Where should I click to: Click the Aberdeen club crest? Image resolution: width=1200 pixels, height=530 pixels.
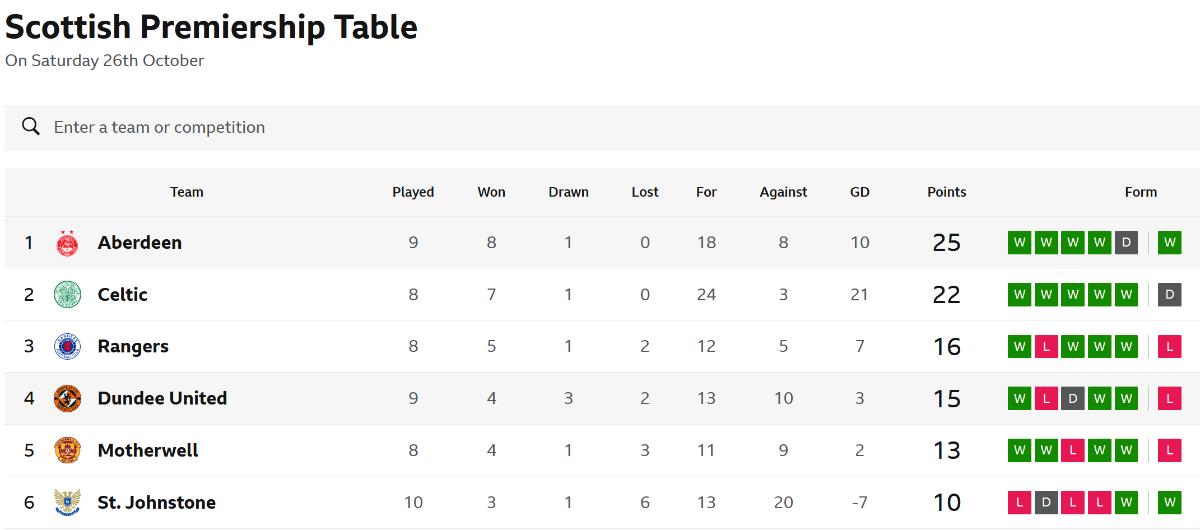coord(67,243)
